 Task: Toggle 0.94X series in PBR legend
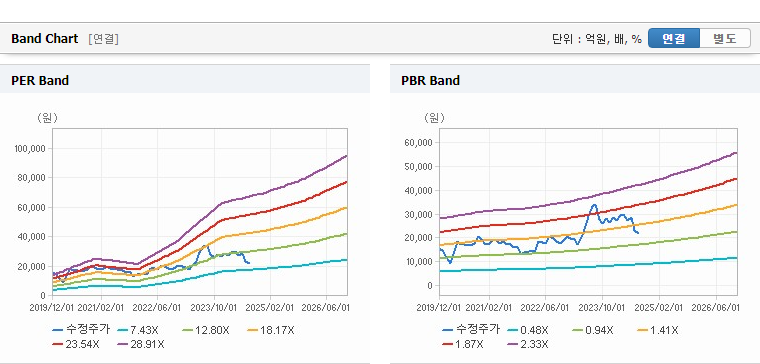593,330
